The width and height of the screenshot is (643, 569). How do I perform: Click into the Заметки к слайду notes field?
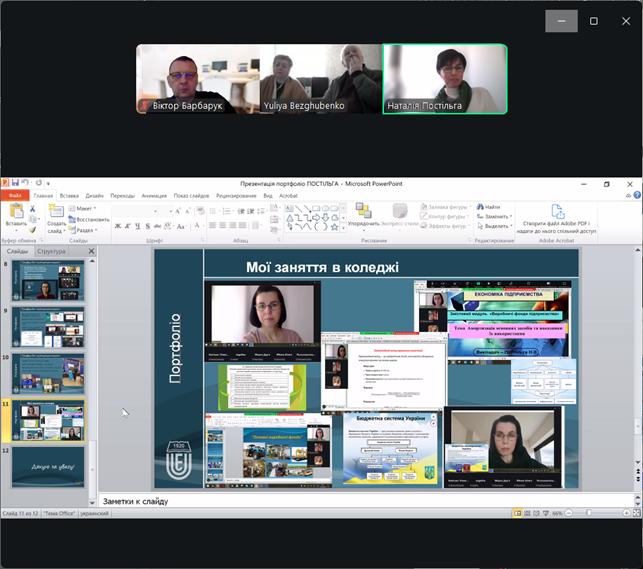366,501
